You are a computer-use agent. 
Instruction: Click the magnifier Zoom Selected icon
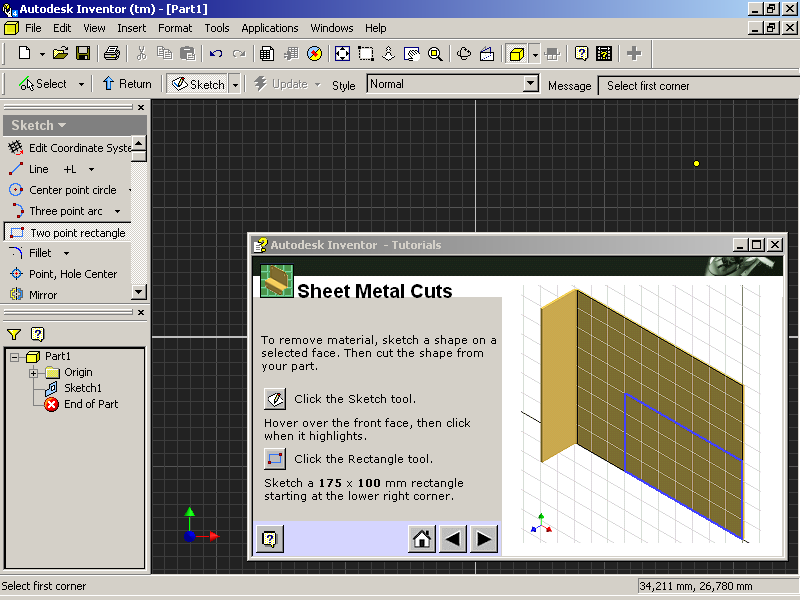tap(435, 54)
